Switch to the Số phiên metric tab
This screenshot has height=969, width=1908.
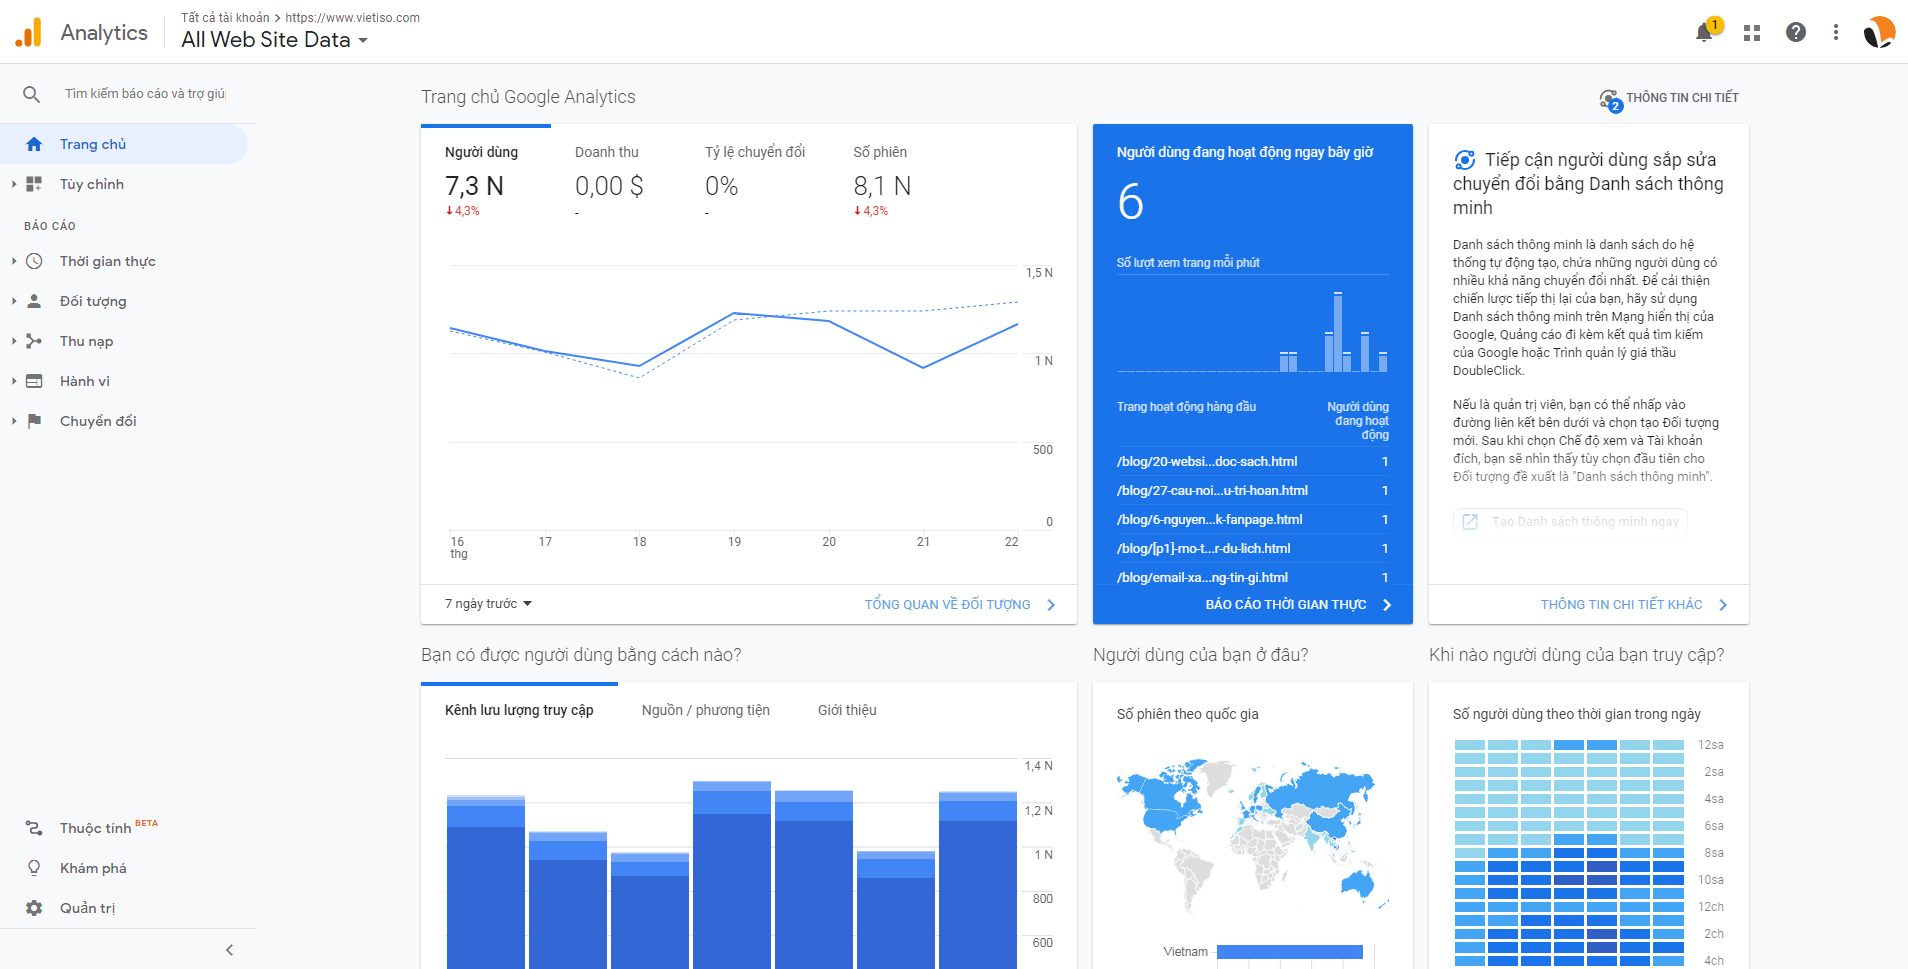(880, 153)
